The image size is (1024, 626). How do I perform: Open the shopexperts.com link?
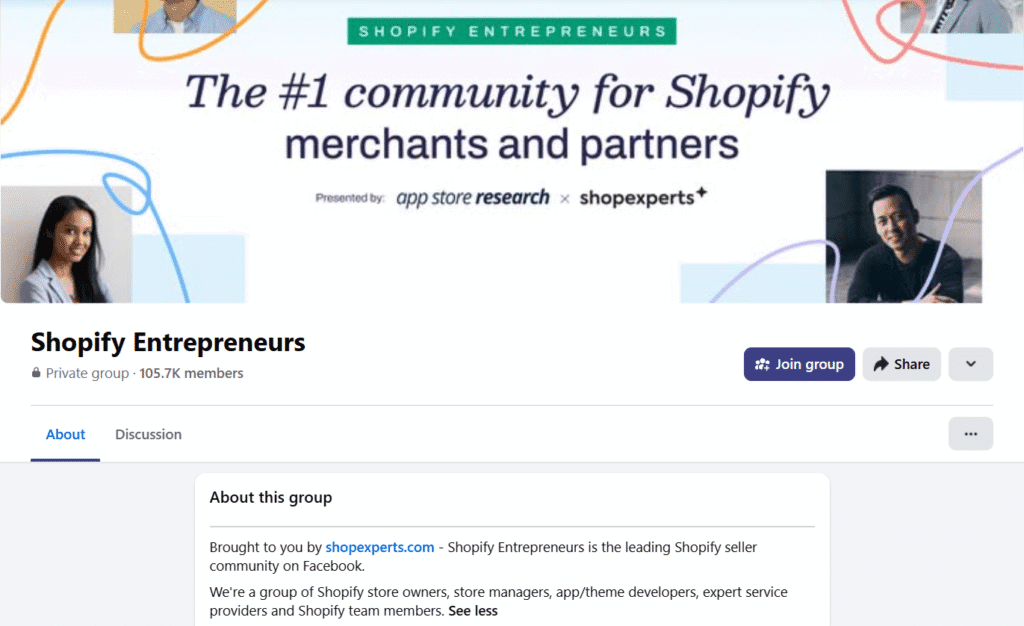(379, 547)
